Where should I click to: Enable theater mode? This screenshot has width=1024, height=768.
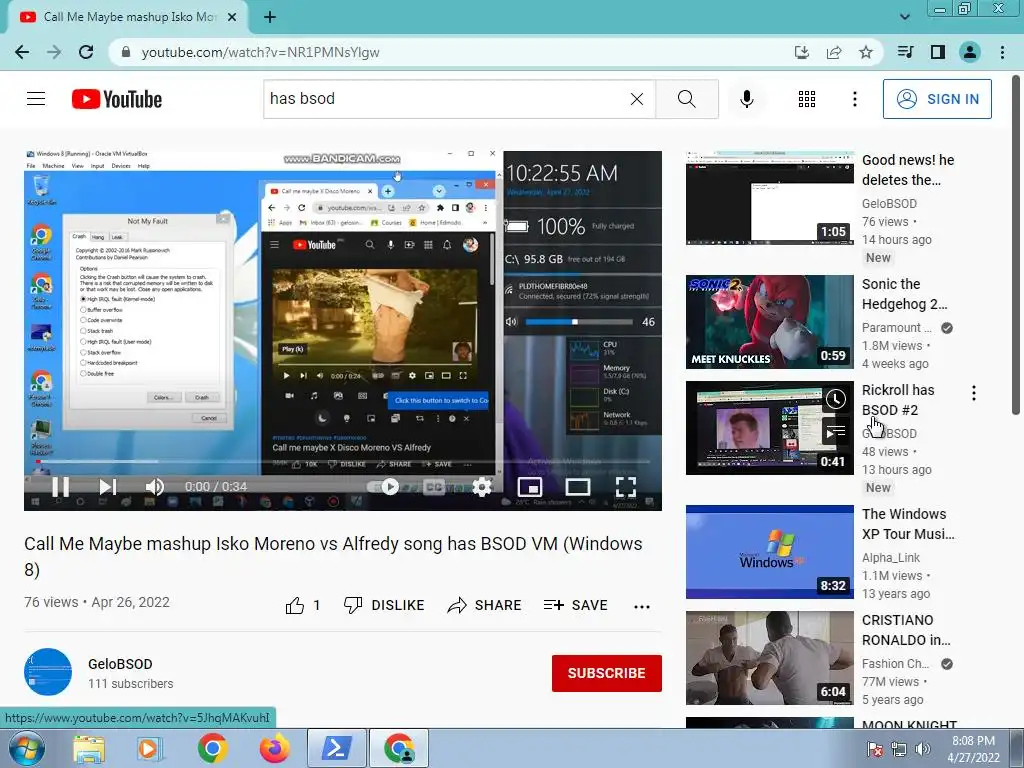pyautogui.click(x=578, y=487)
